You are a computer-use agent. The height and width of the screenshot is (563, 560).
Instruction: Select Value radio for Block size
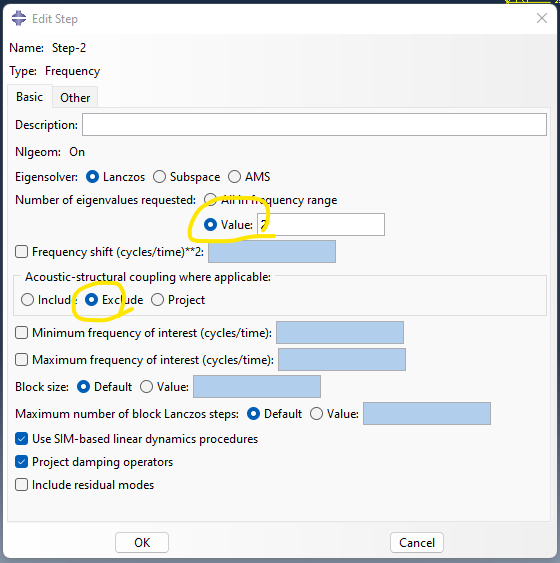[x=146, y=387]
